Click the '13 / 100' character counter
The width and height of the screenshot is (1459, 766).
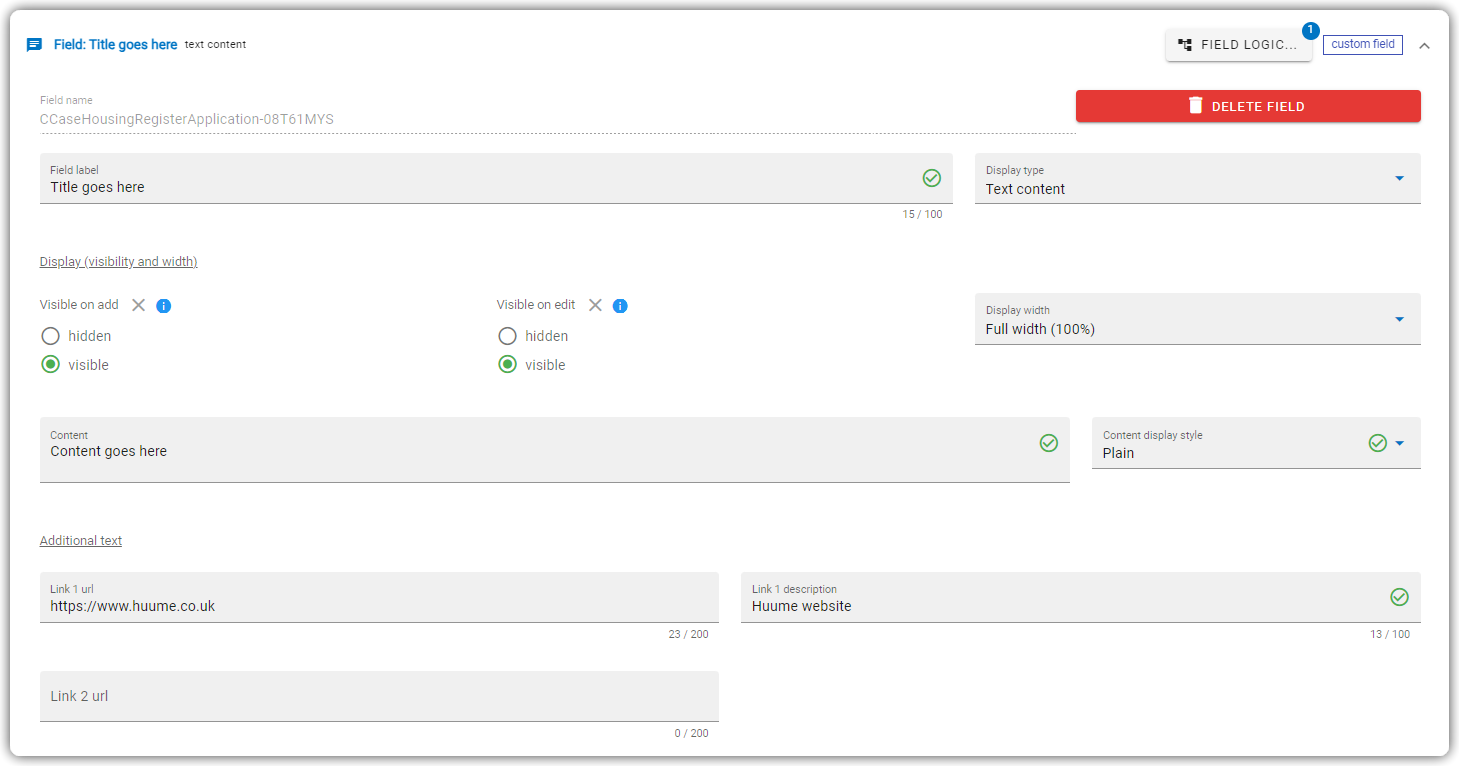1390,634
